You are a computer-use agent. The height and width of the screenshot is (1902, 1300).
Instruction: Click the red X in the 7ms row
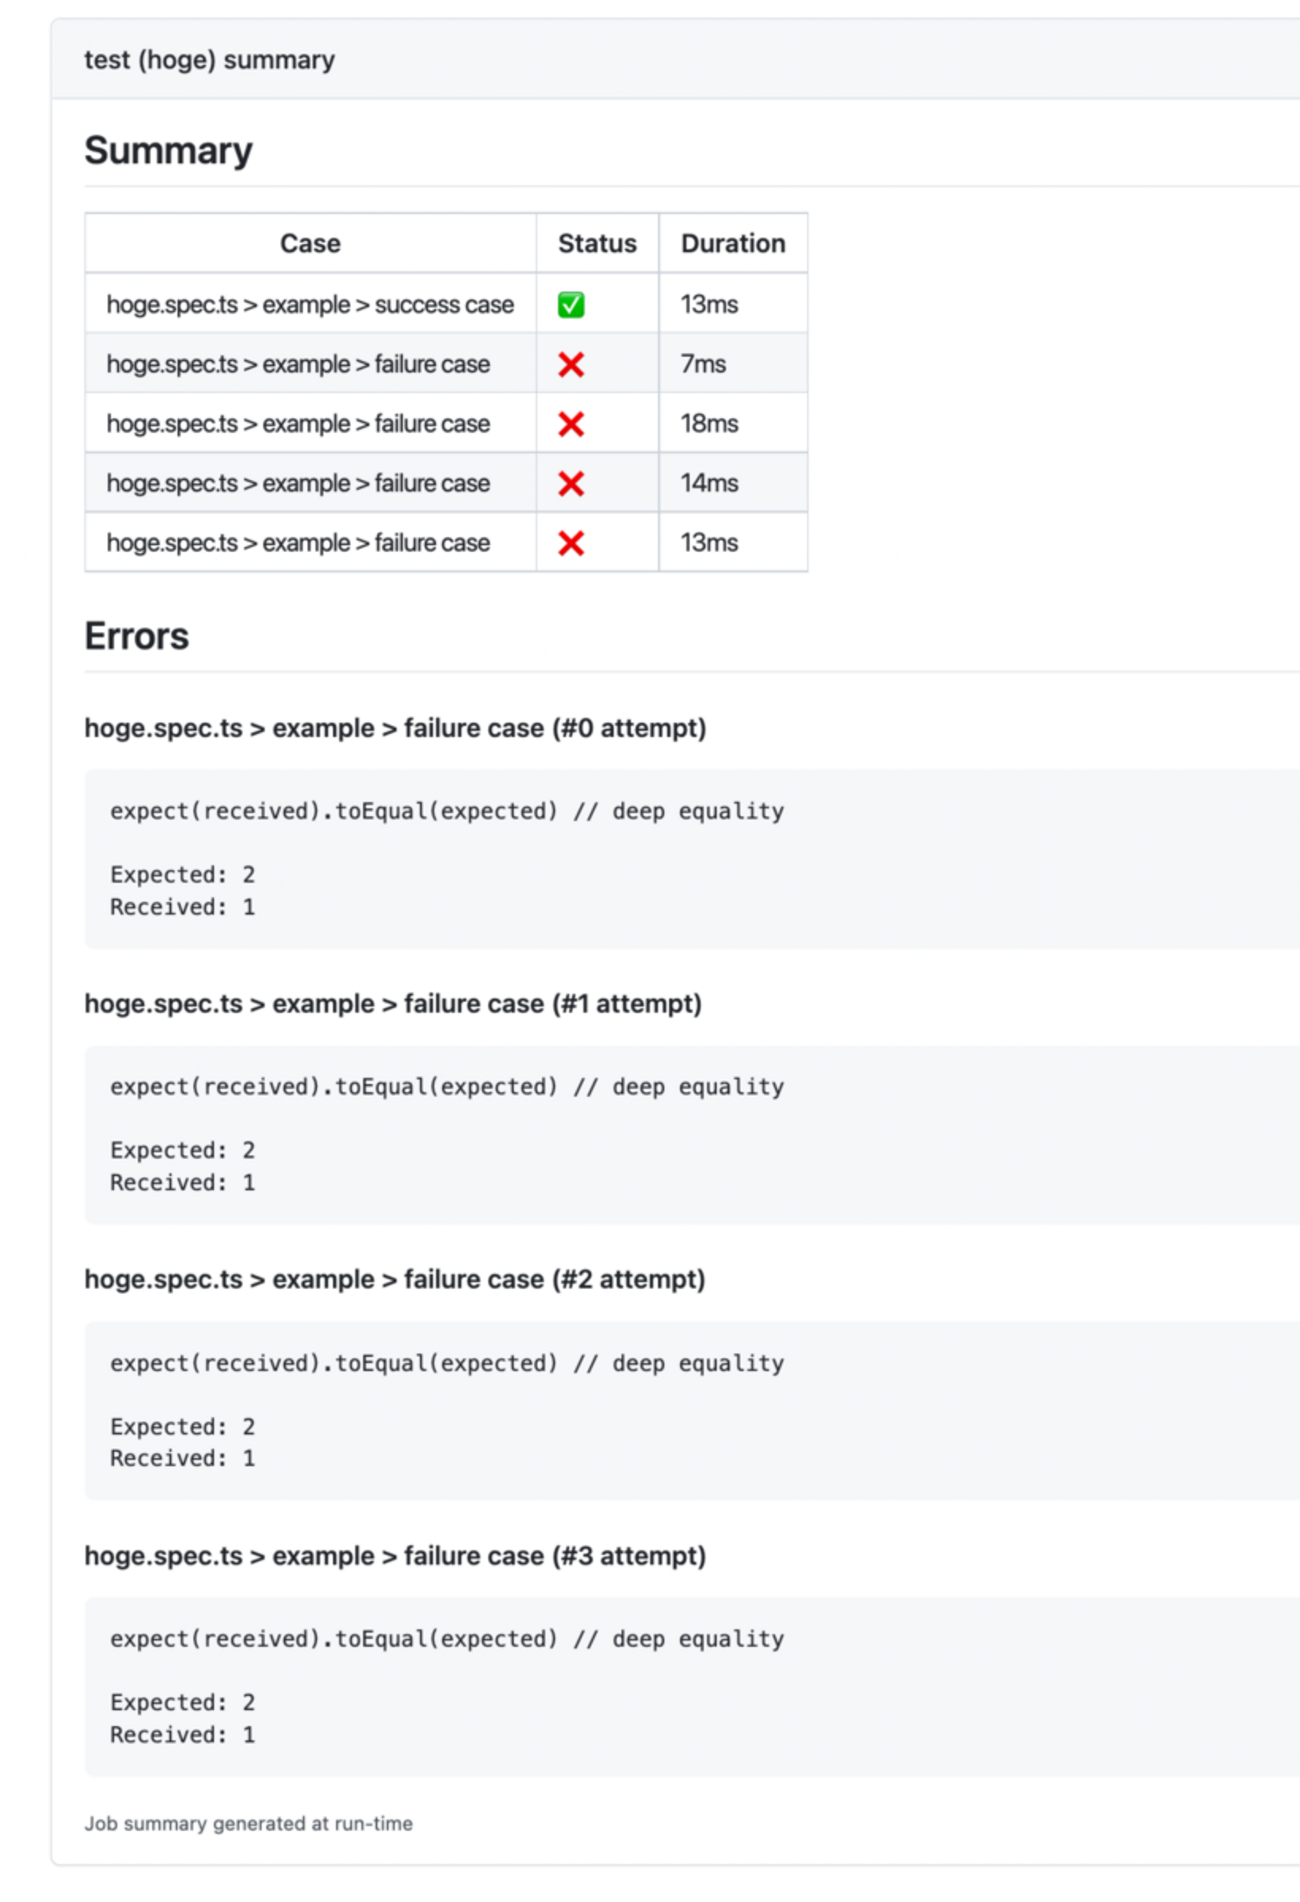point(571,365)
